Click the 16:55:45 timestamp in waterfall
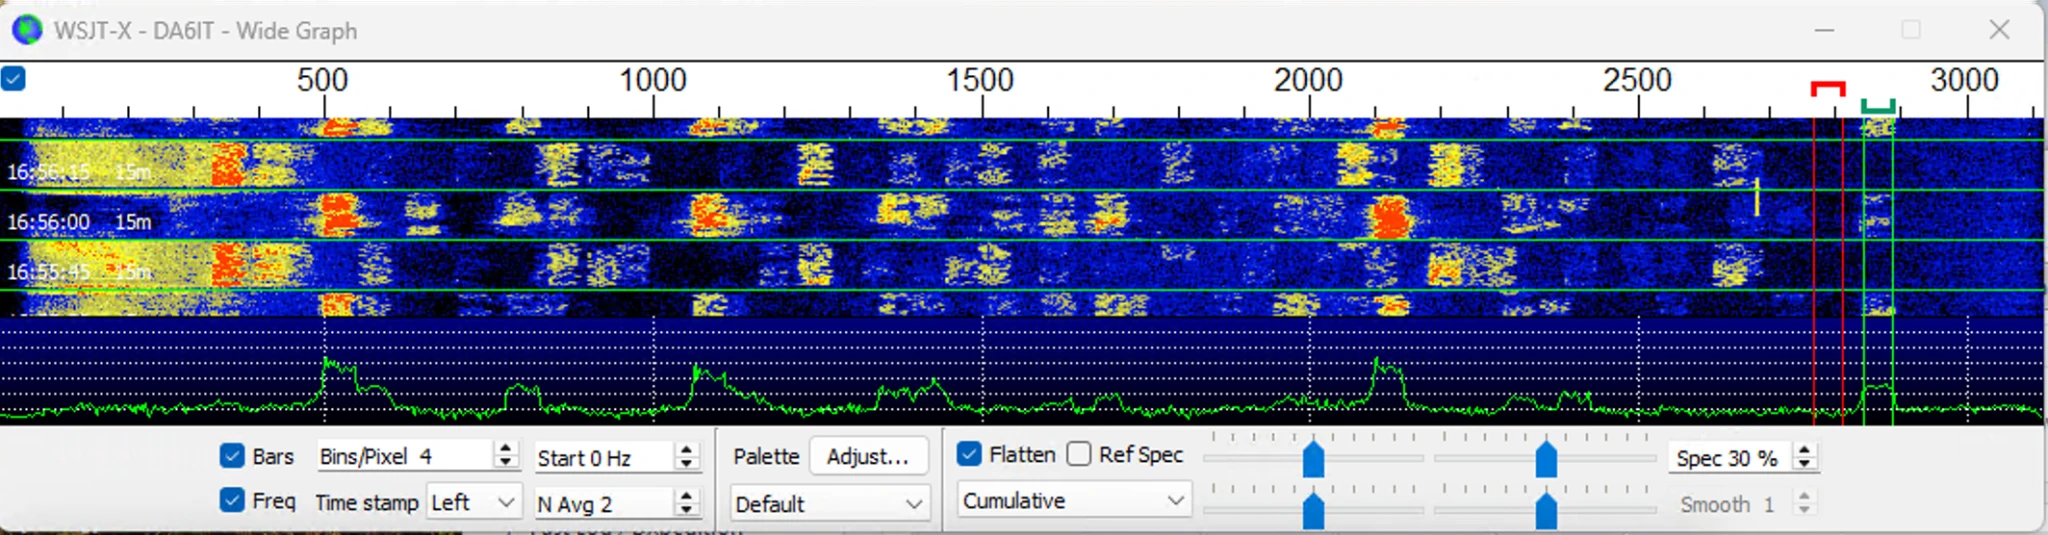Image resolution: width=2048 pixels, height=535 pixels. 48,272
